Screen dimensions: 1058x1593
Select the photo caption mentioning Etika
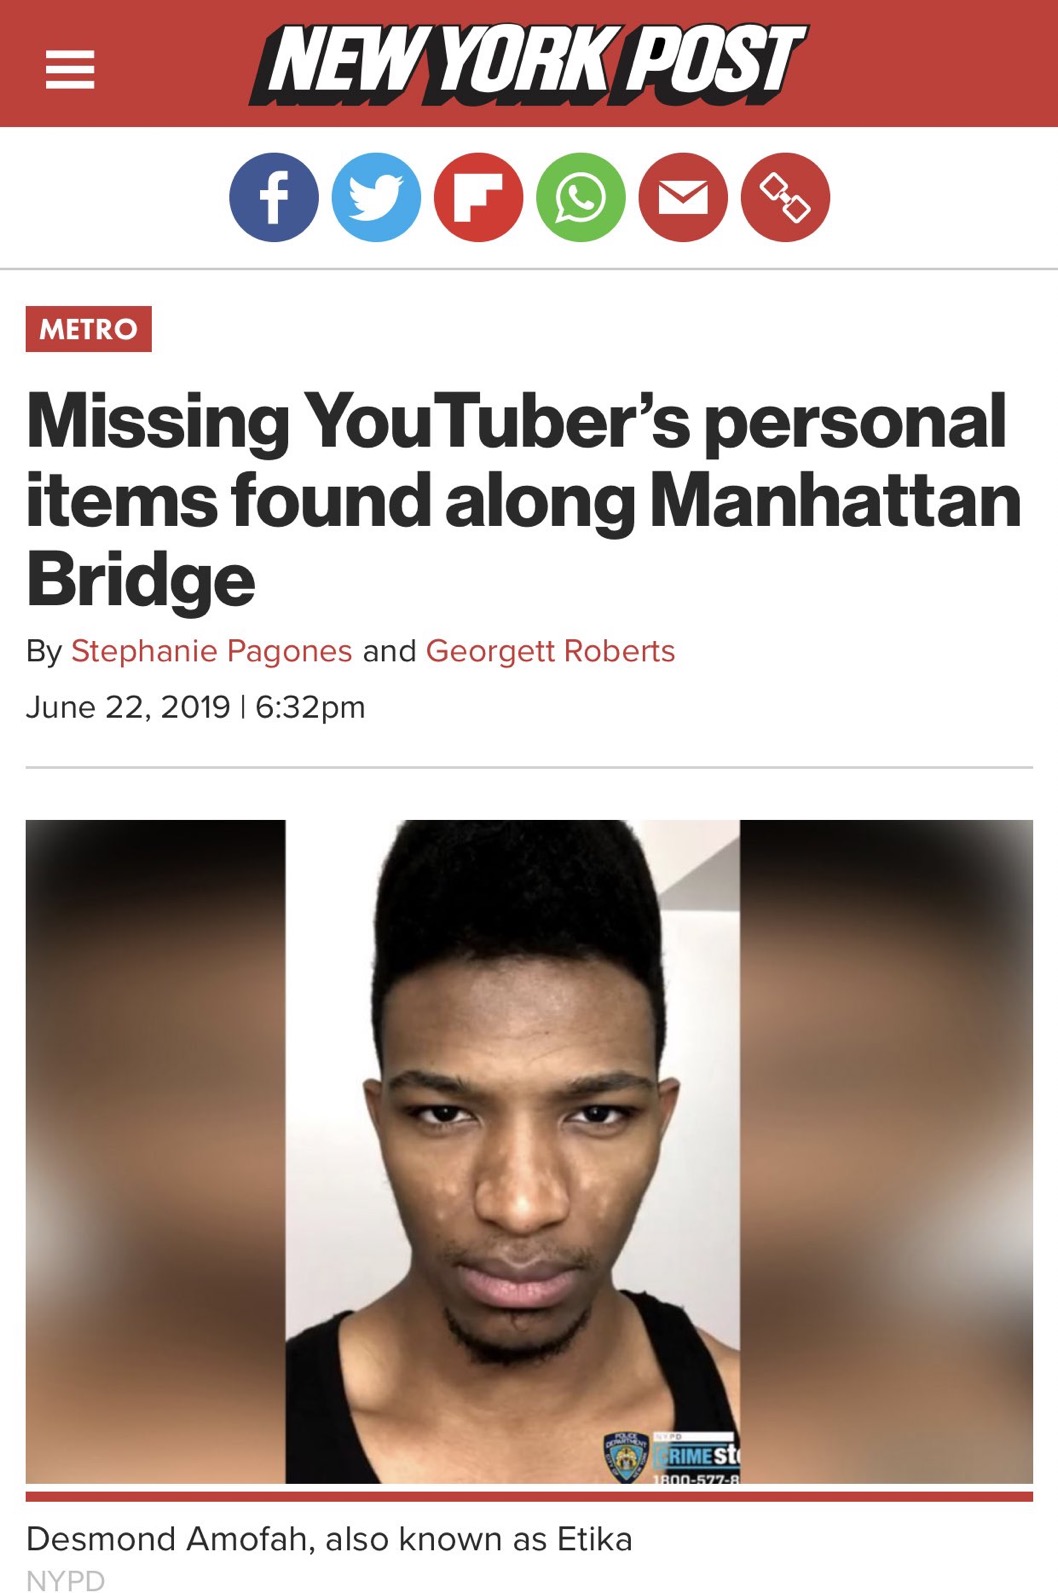(329, 1539)
